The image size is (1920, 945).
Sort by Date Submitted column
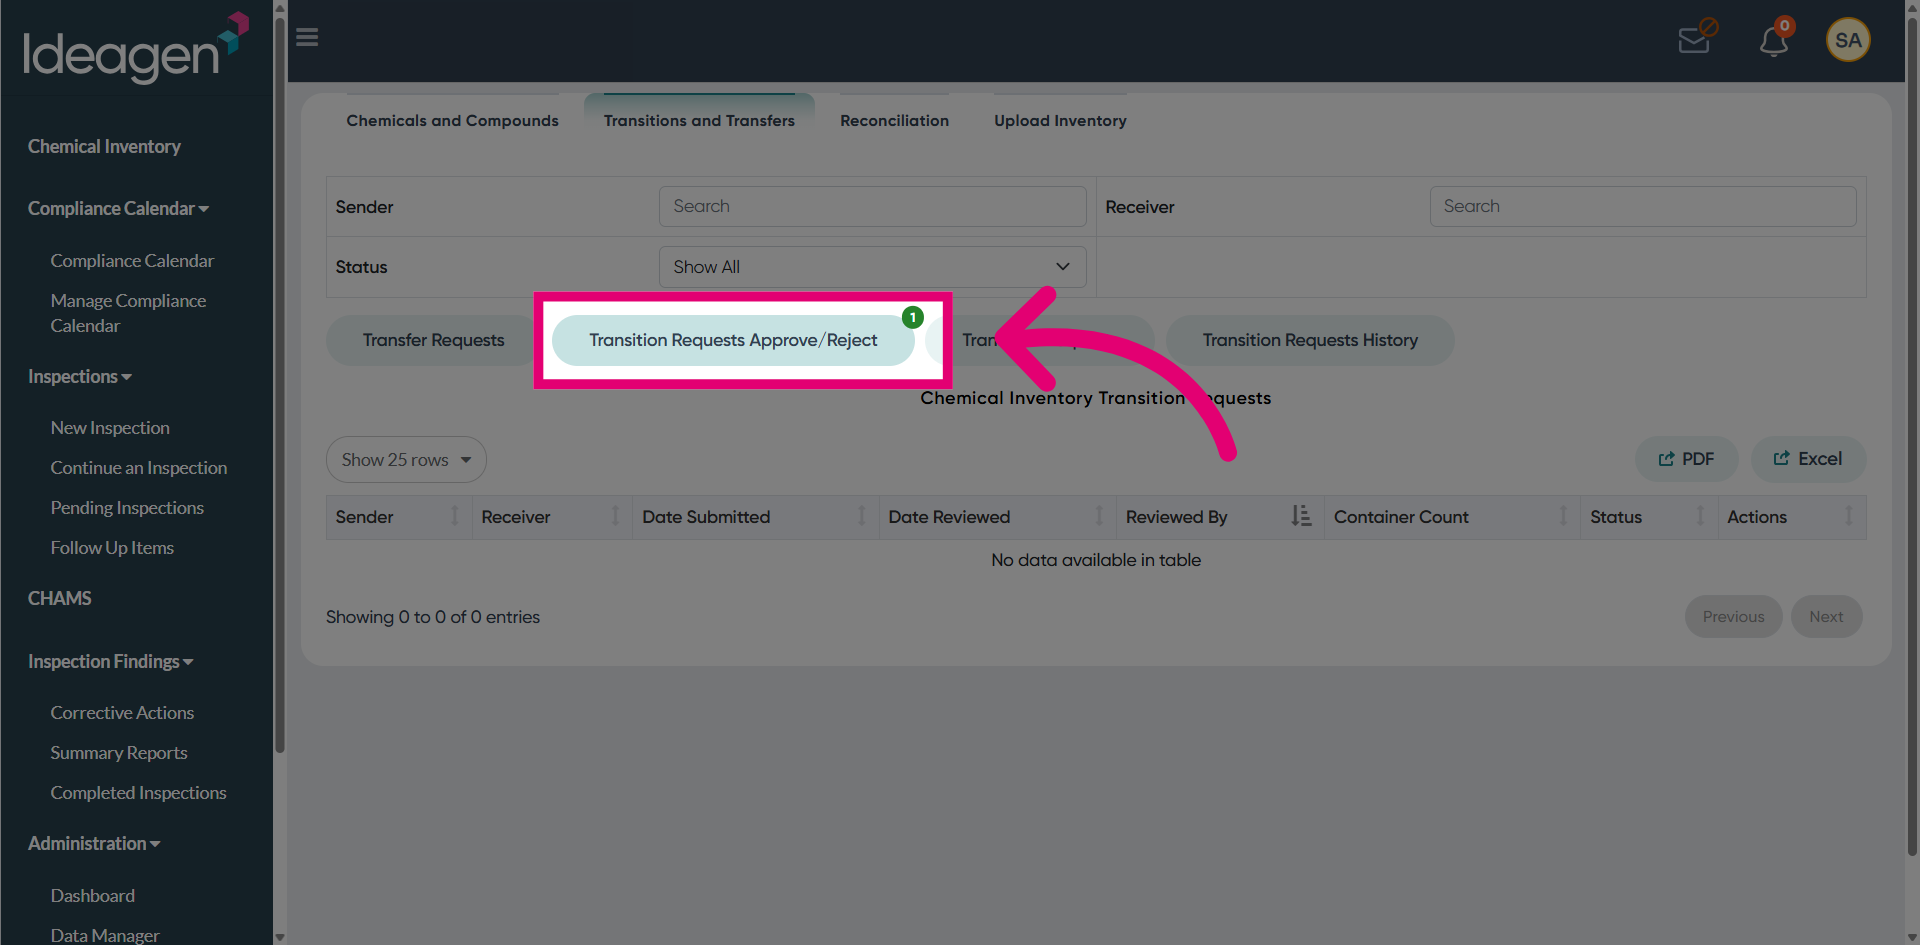pyautogui.click(x=755, y=517)
